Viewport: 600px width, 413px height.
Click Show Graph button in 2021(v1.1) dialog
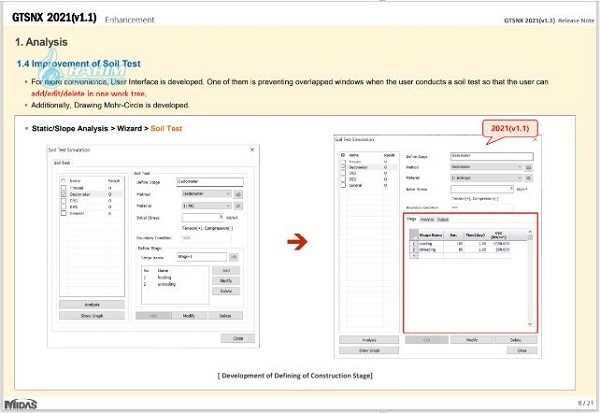point(369,350)
